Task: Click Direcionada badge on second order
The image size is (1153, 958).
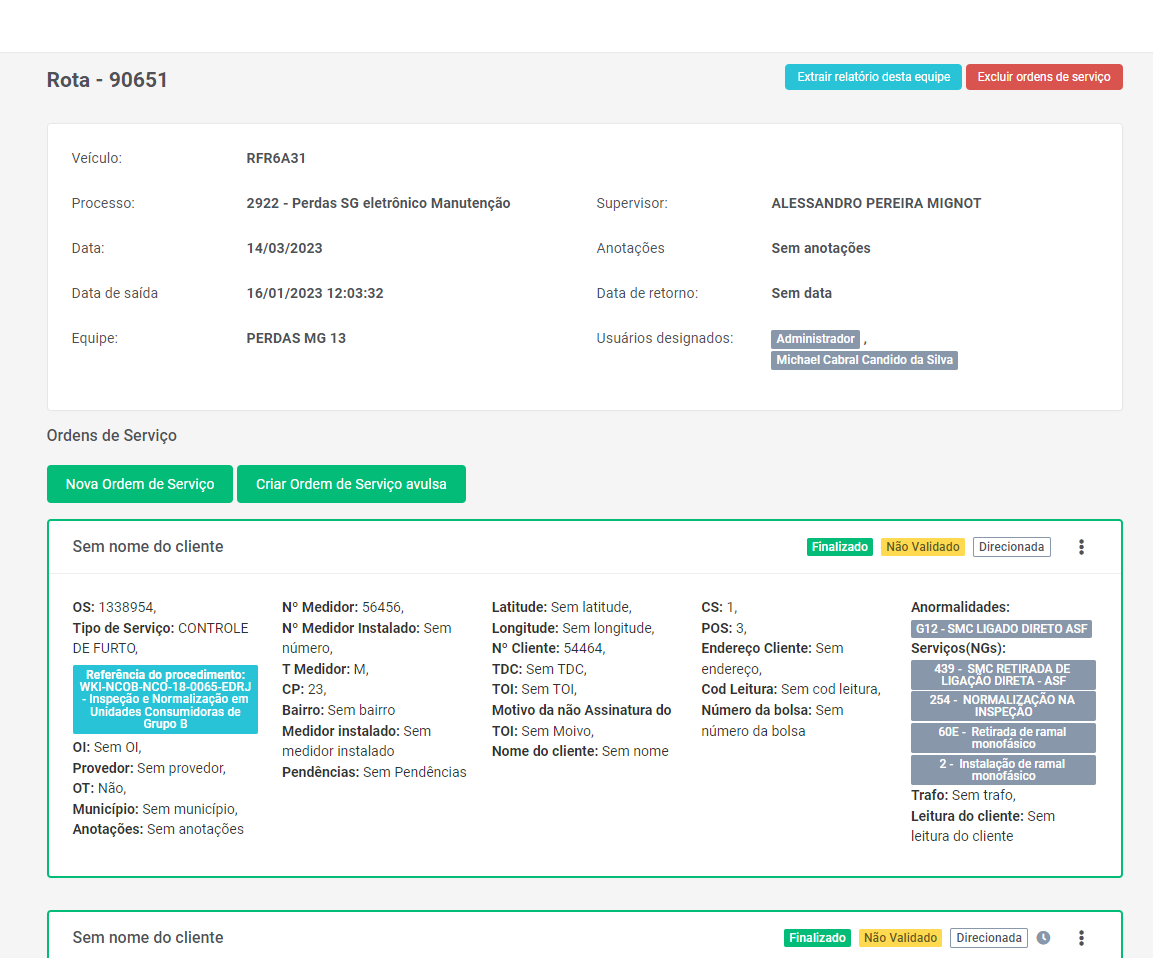Action: [x=988, y=938]
